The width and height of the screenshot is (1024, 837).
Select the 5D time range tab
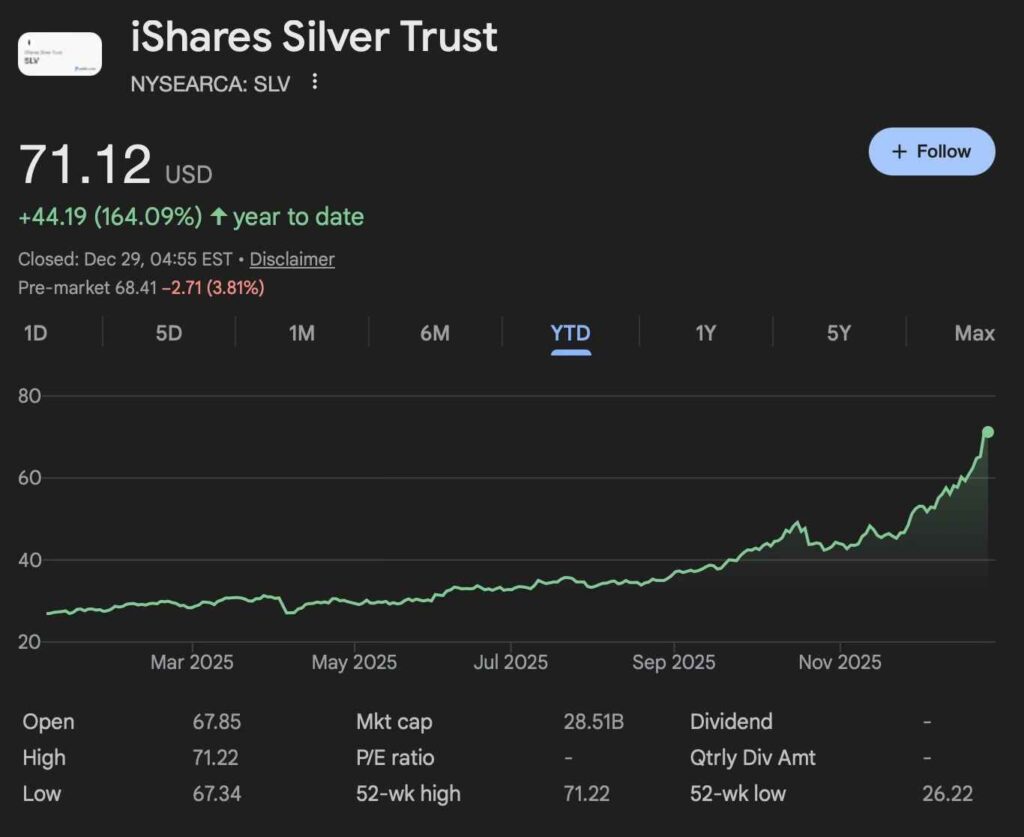click(x=169, y=333)
